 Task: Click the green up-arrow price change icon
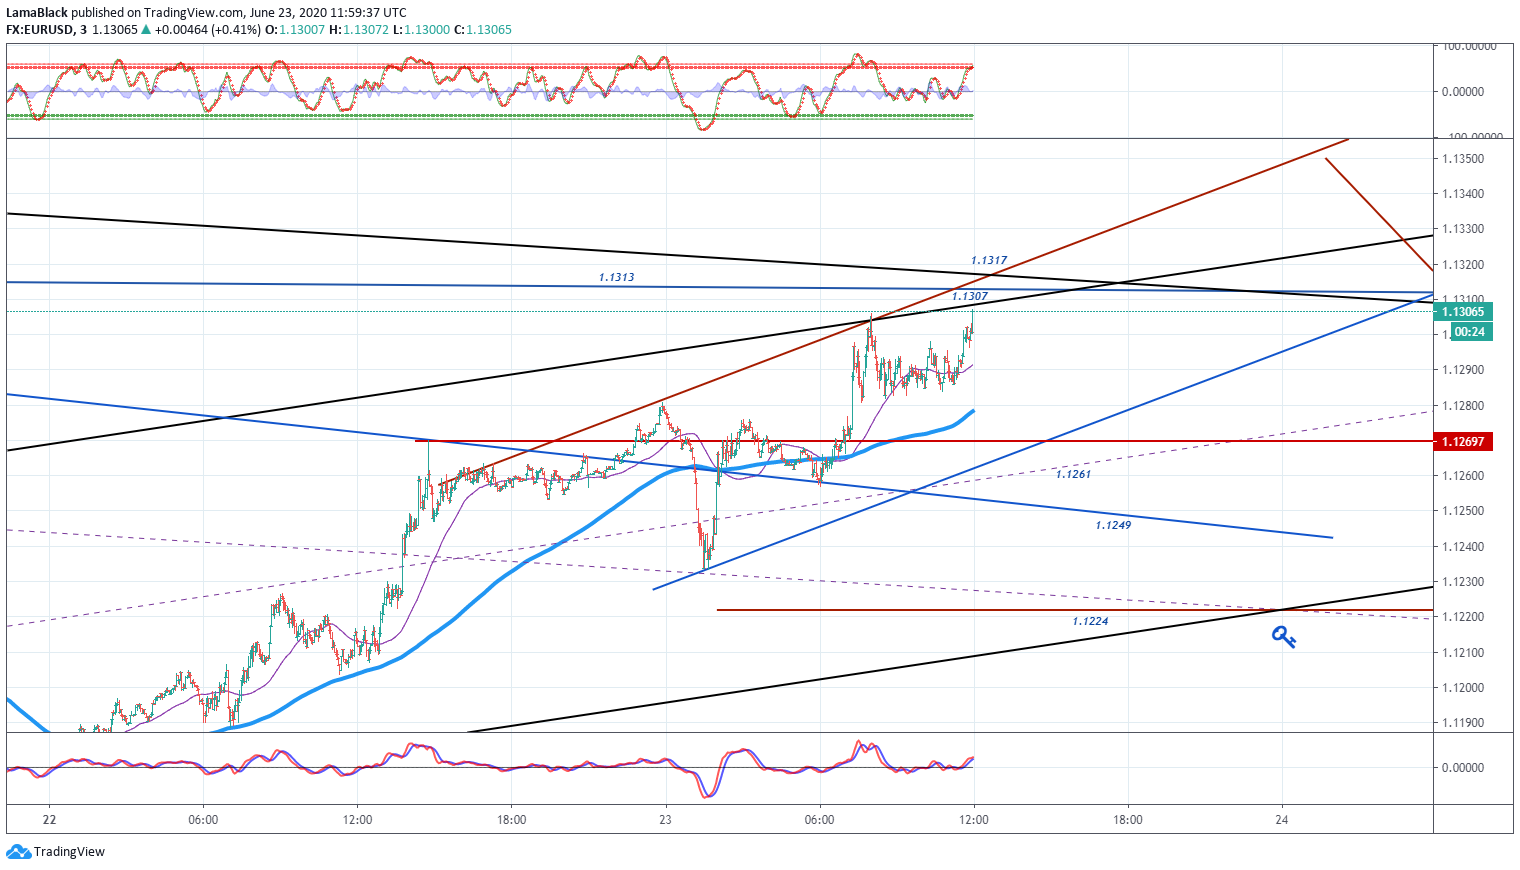(146, 30)
